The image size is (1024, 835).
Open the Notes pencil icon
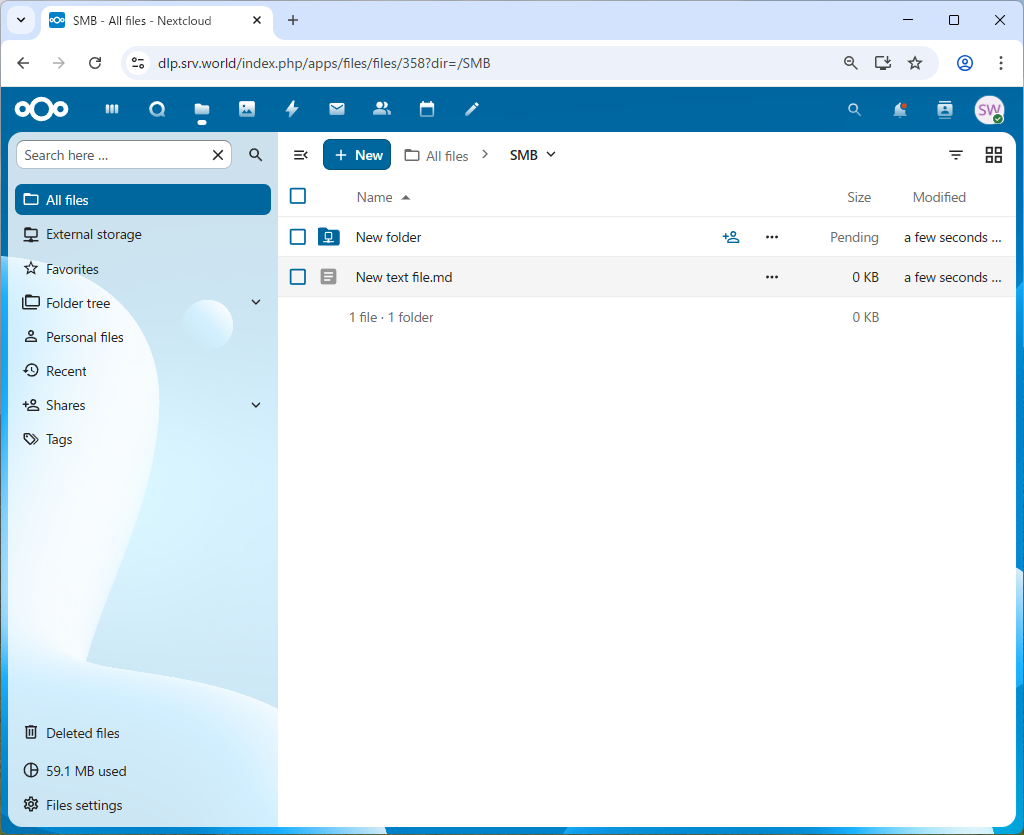(x=472, y=109)
